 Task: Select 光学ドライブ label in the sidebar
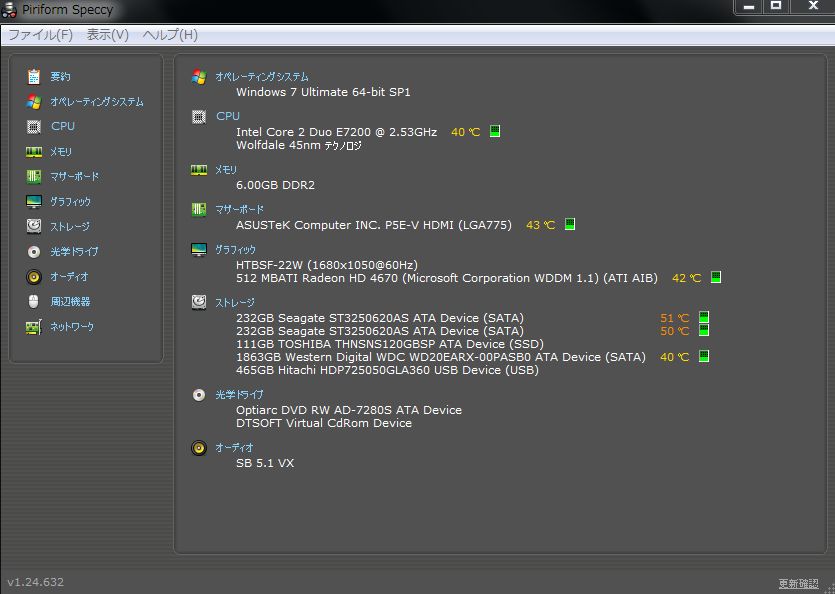(x=75, y=251)
